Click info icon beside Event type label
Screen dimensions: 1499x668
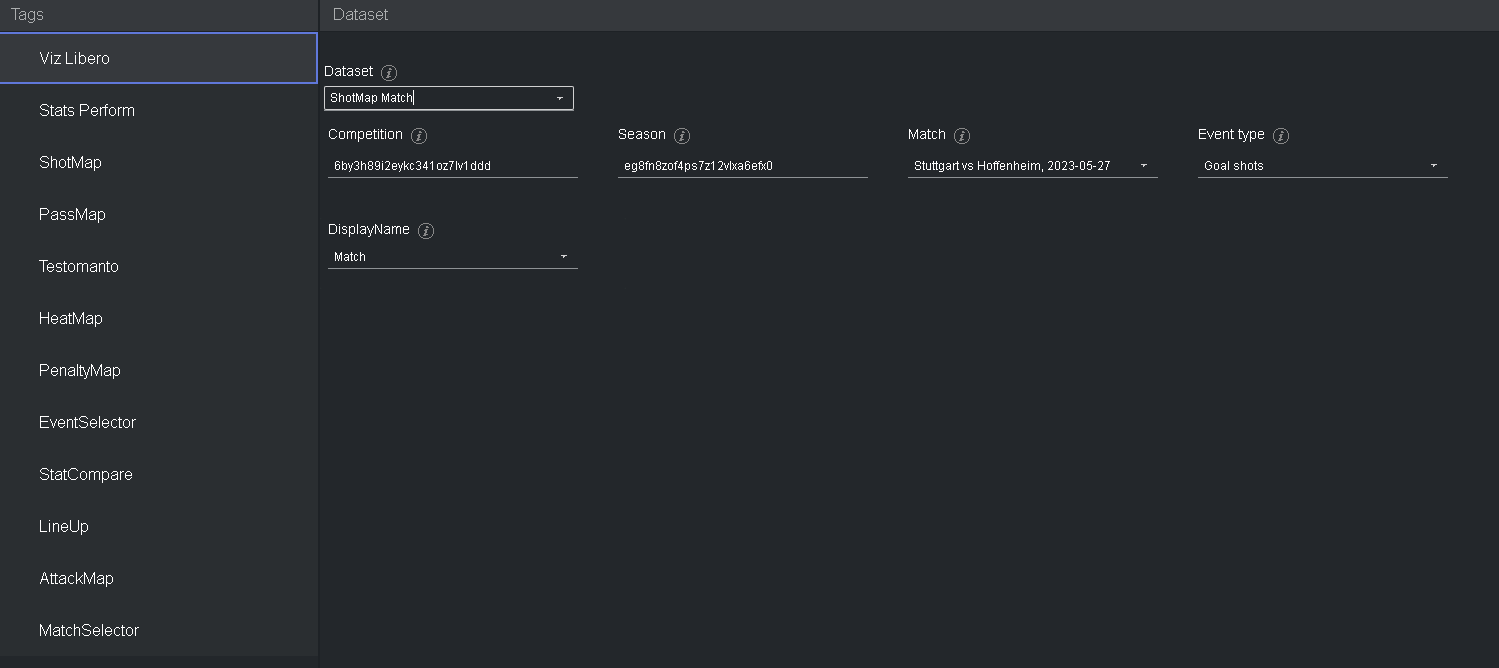point(1281,136)
